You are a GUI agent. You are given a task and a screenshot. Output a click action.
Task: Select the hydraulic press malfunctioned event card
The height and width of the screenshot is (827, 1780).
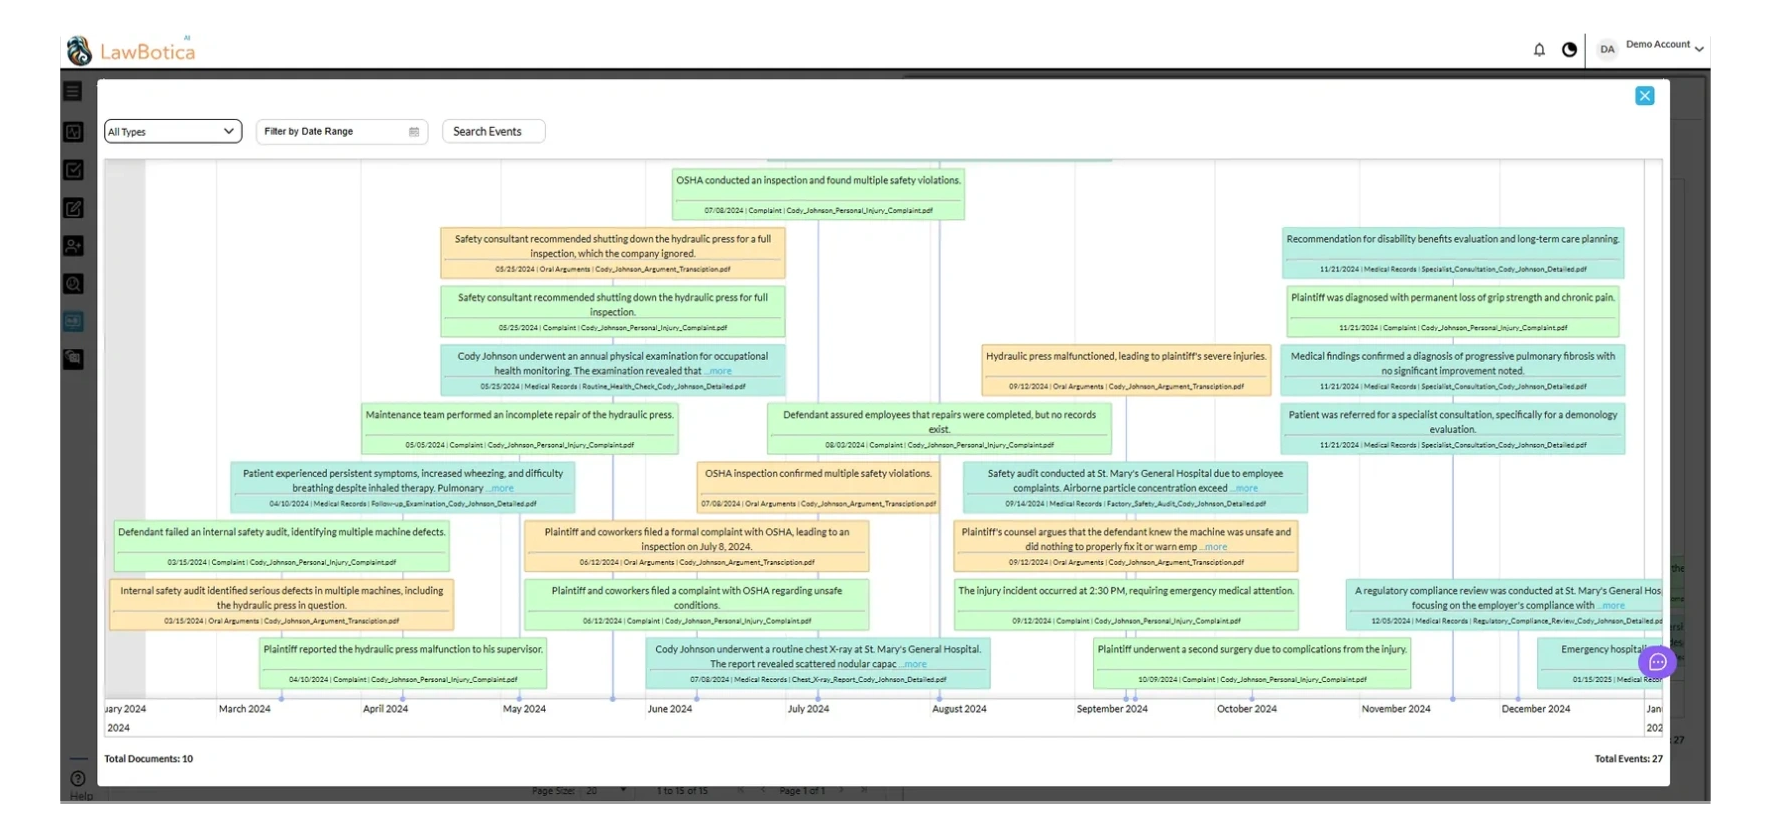pos(1125,370)
